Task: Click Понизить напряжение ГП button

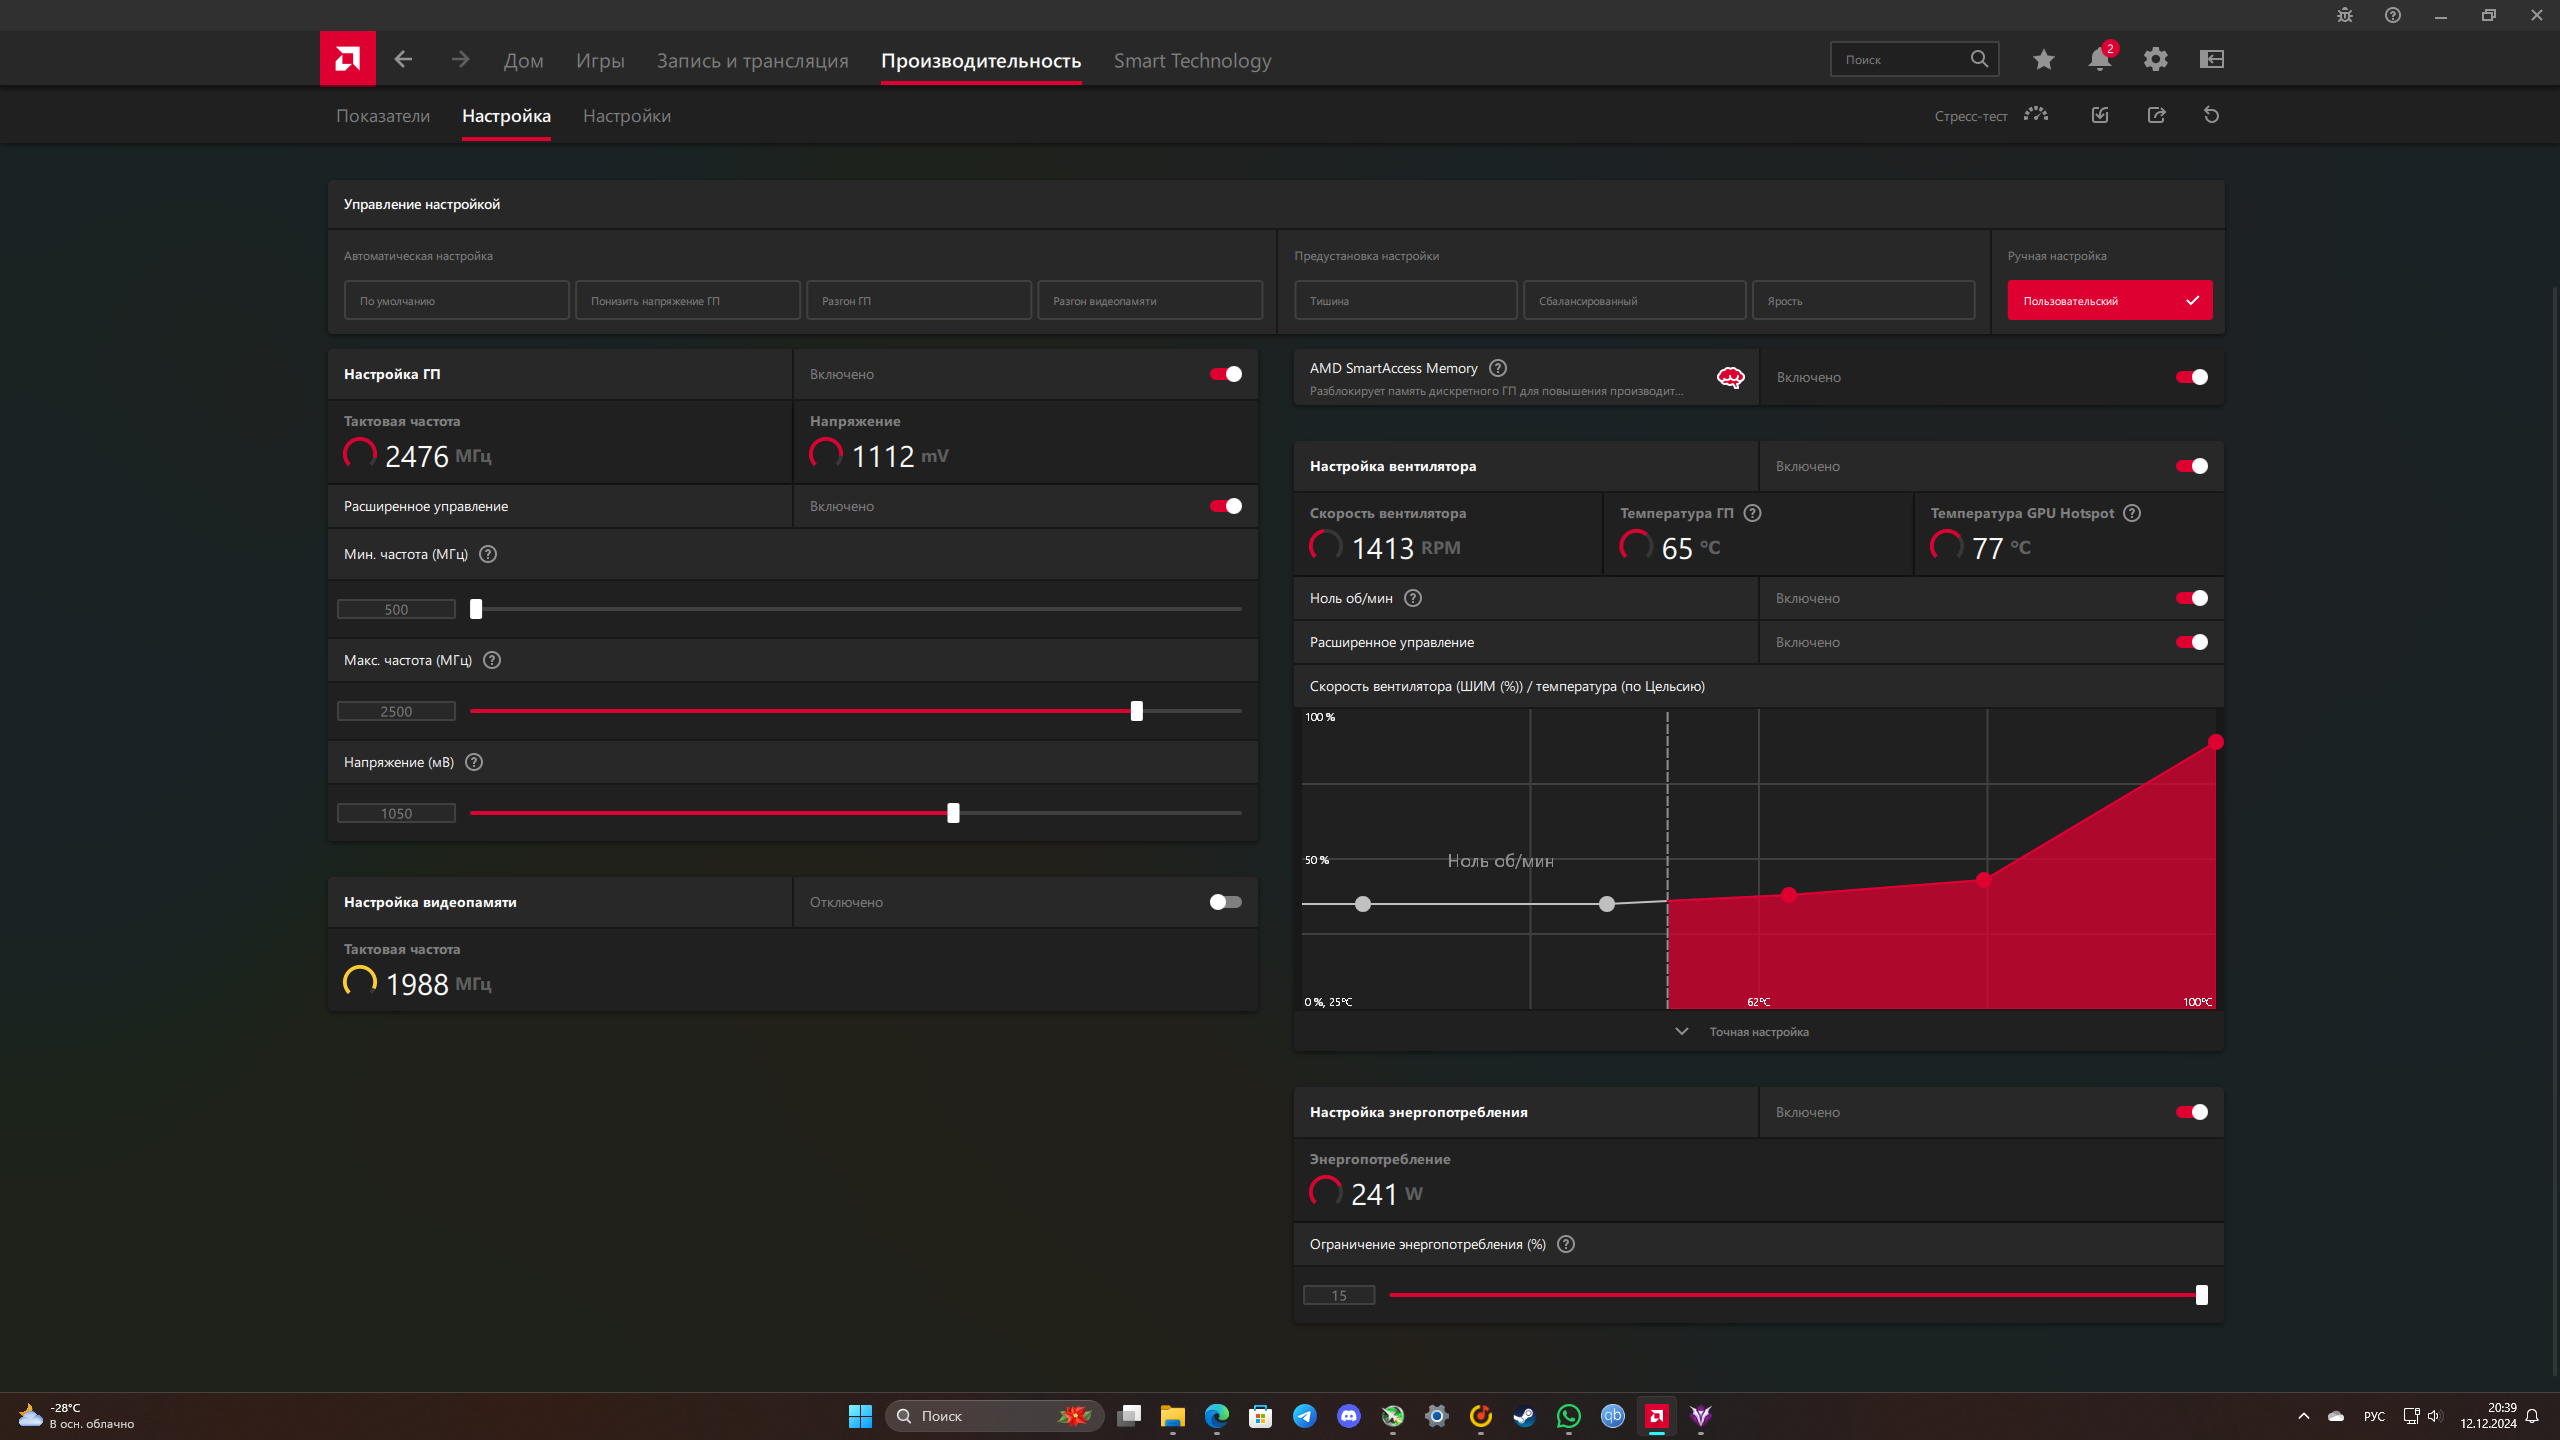Action: click(687, 301)
